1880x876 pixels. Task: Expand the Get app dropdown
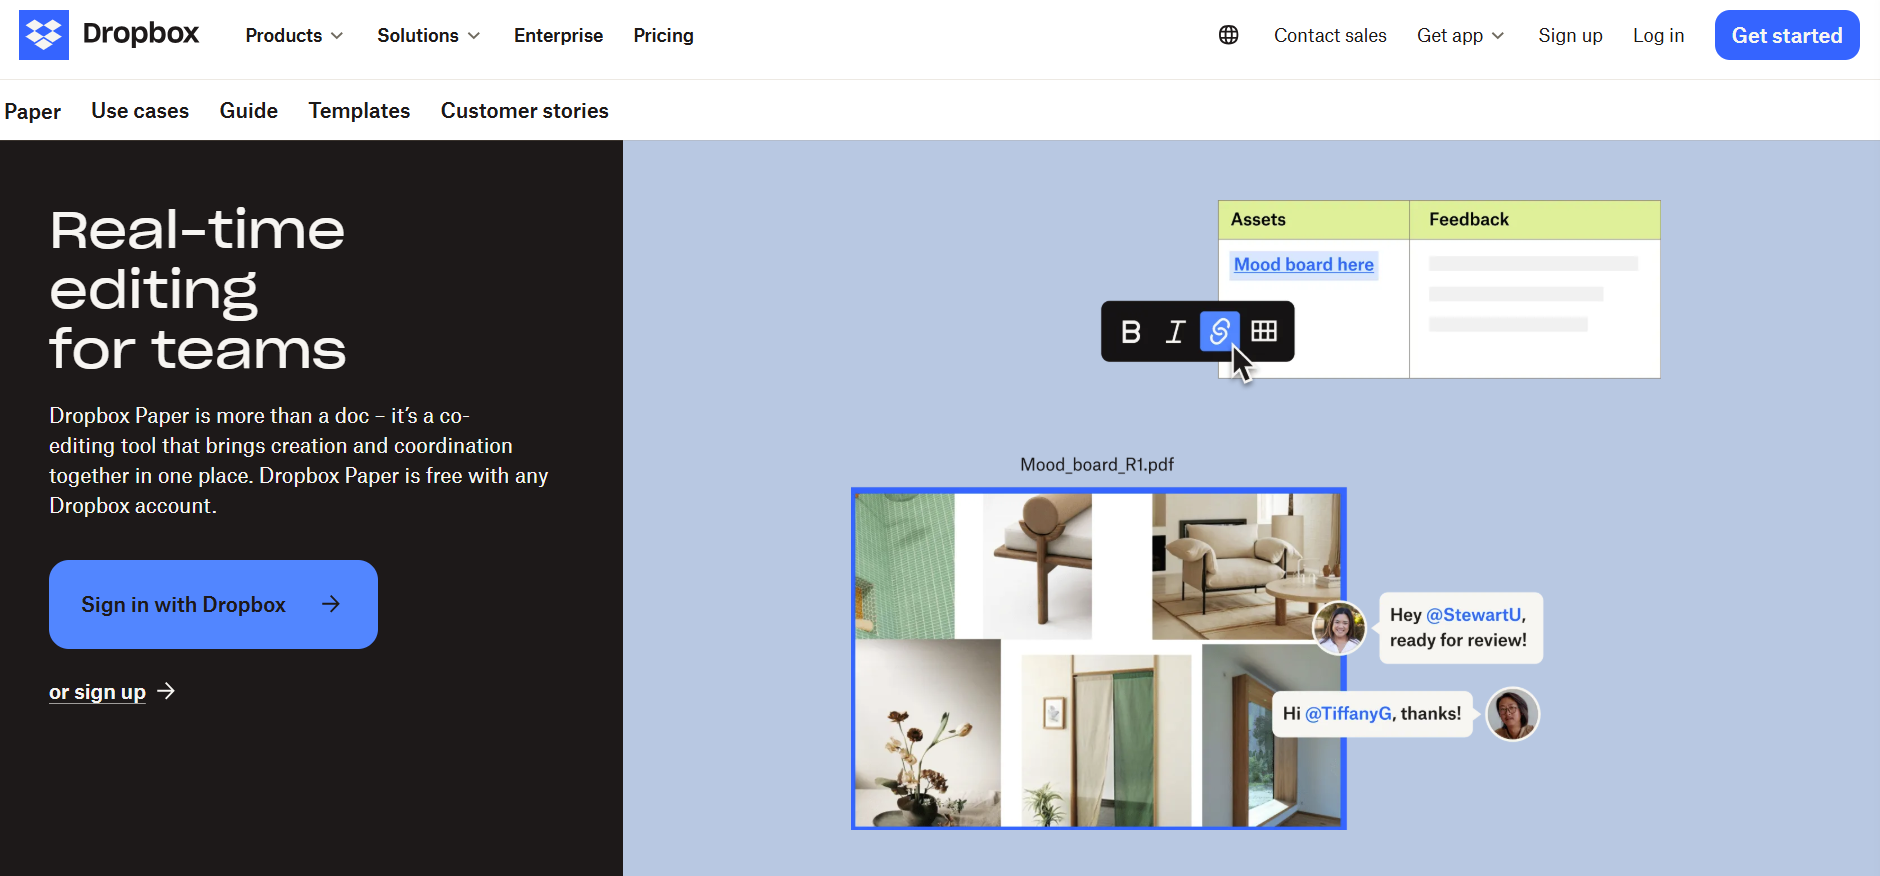(1460, 35)
